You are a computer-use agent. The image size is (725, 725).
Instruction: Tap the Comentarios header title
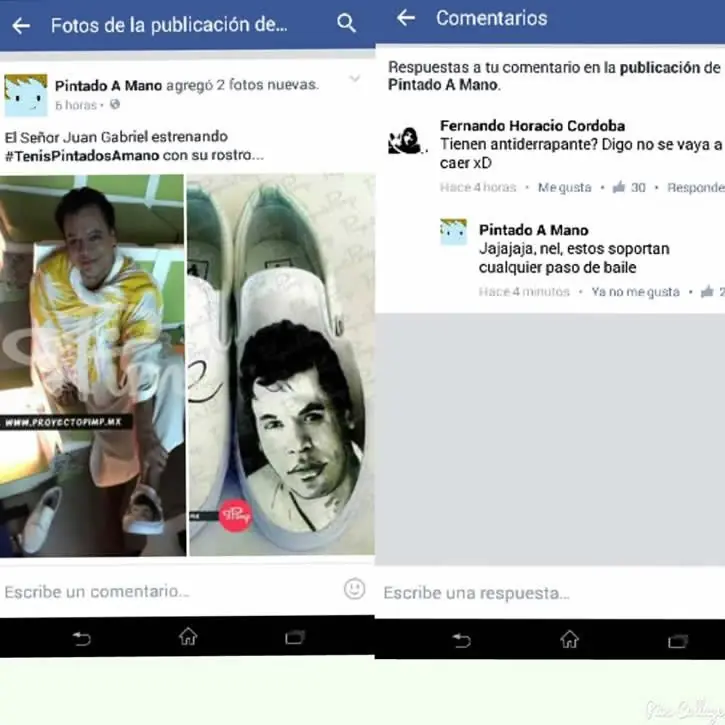point(492,18)
